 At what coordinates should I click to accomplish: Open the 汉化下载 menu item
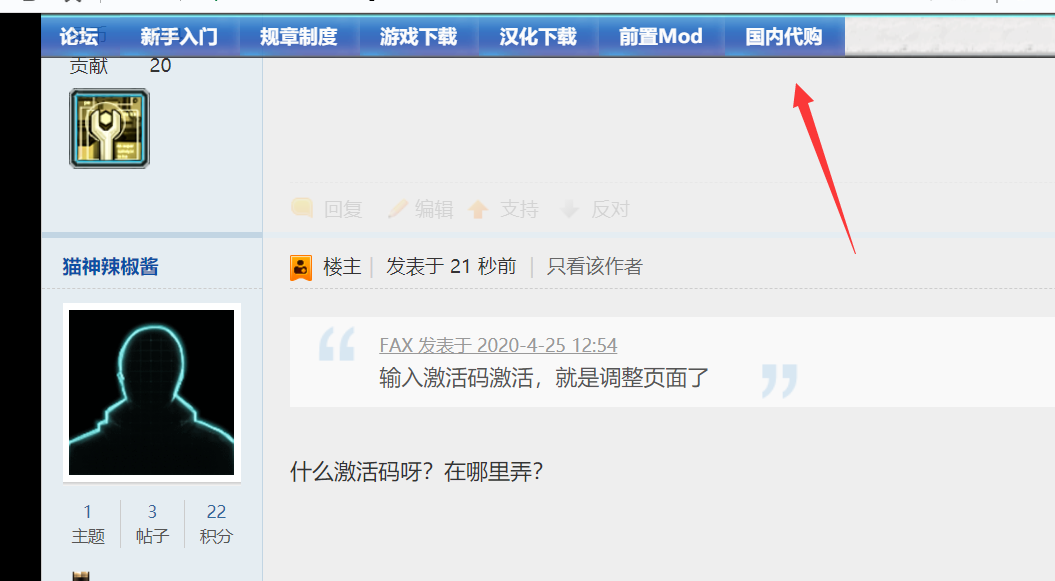538,36
